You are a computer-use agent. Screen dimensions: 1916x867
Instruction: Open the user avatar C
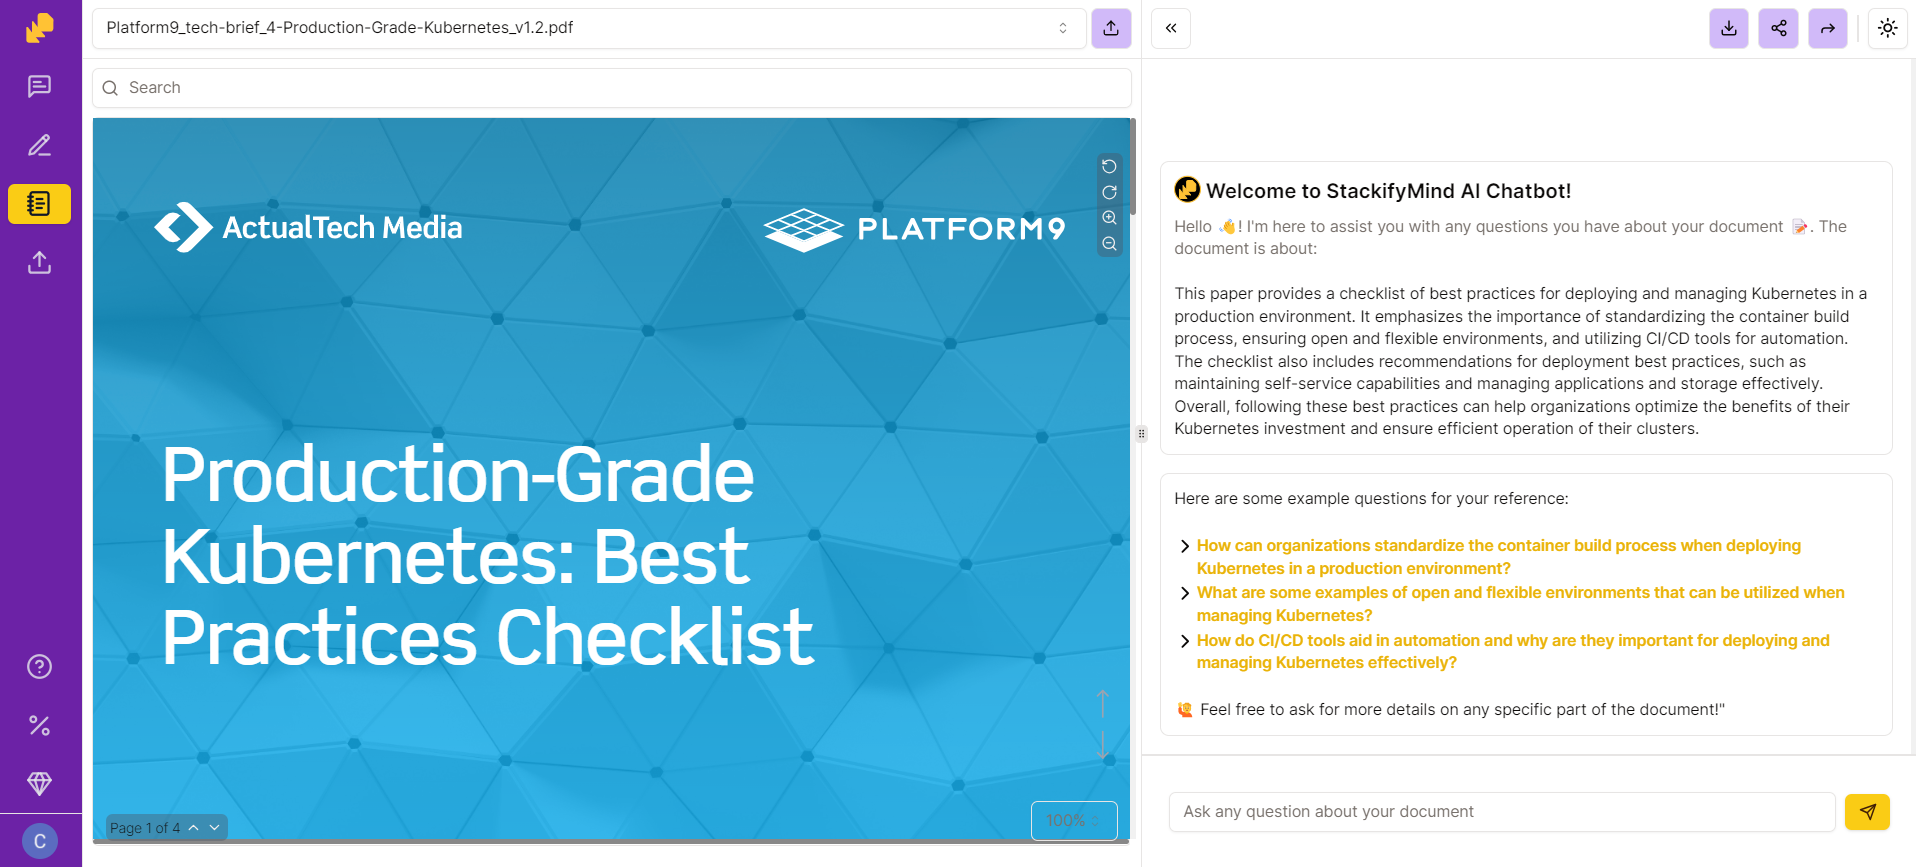40,841
